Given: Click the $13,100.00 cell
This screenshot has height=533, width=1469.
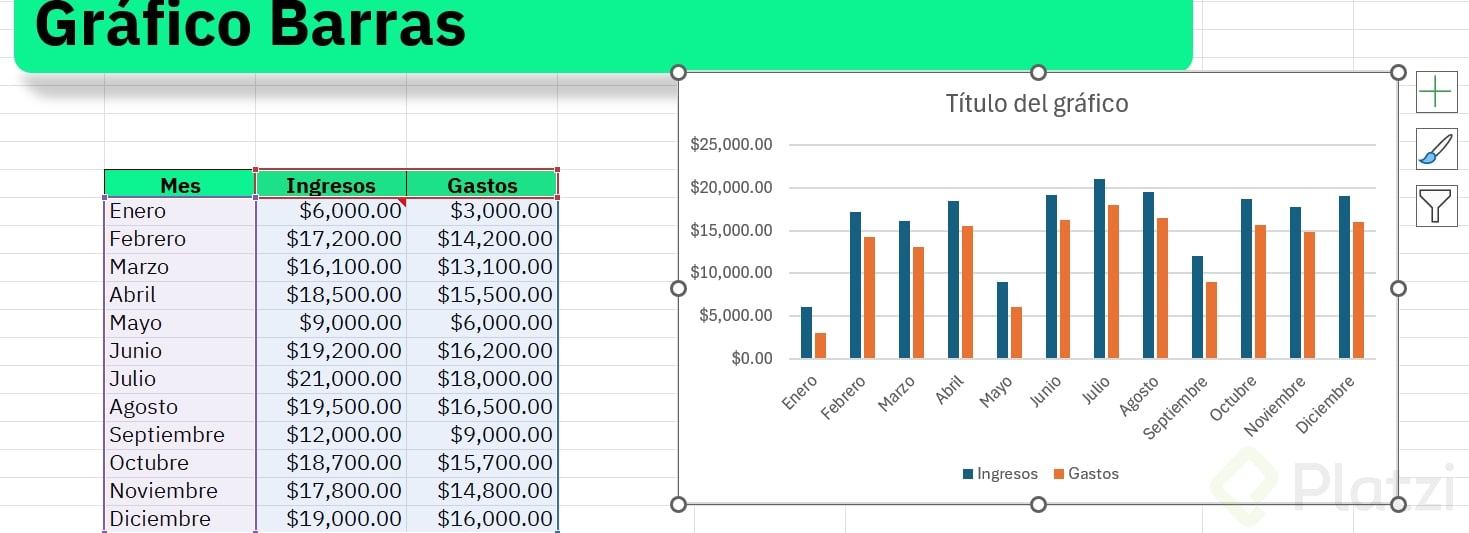Looking at the screenshot, I should 482,267.
